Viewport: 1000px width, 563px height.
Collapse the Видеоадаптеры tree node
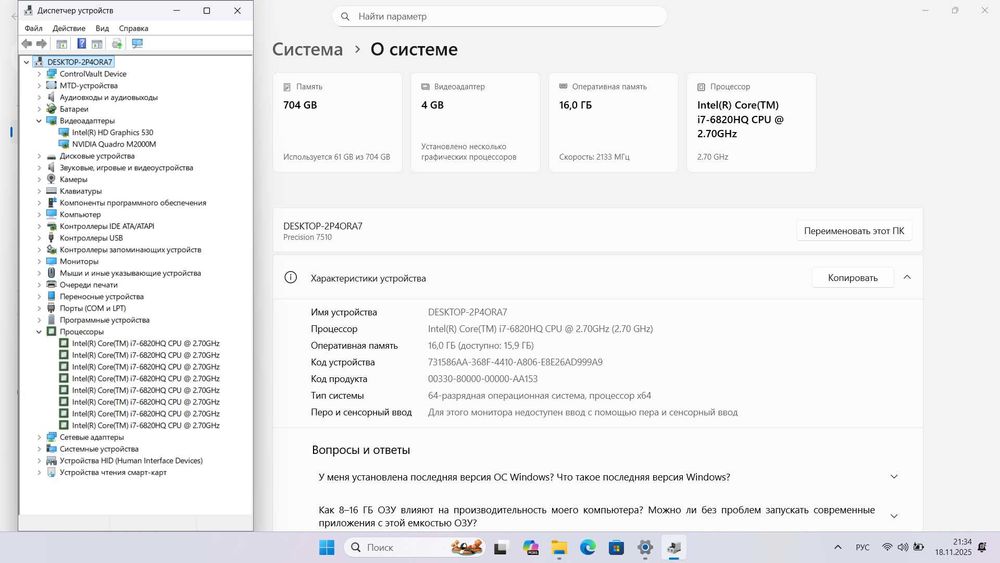[39, 121]
